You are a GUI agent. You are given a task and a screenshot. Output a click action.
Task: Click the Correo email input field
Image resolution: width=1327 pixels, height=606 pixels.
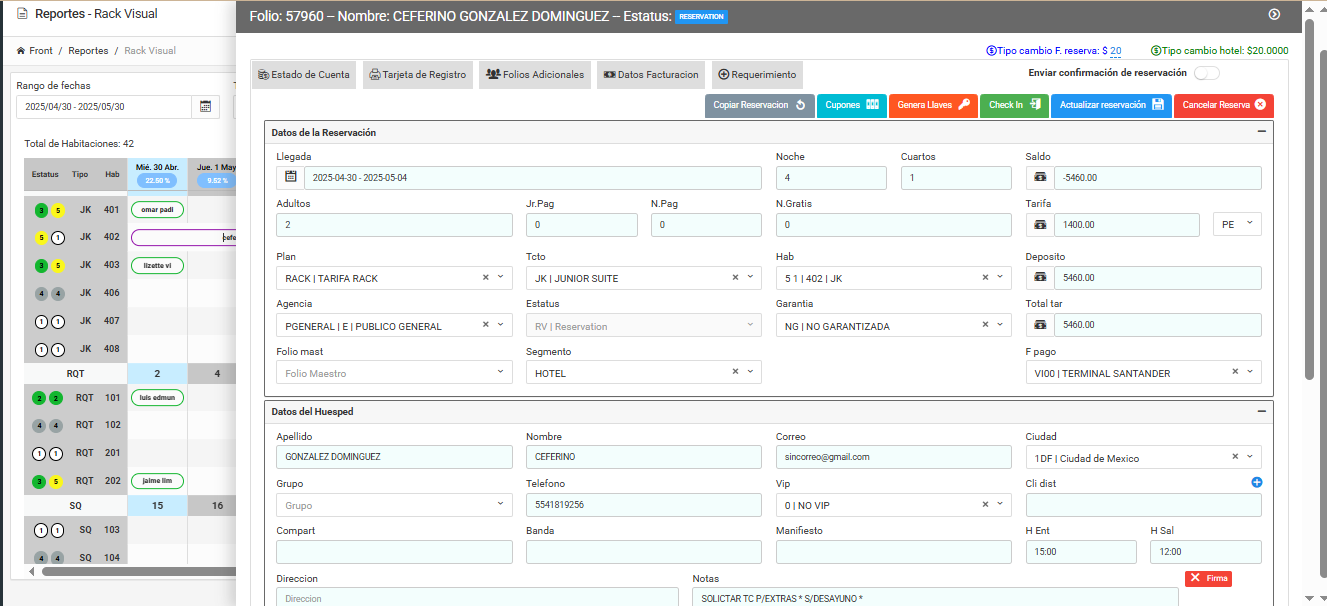(x=894, y=457)
